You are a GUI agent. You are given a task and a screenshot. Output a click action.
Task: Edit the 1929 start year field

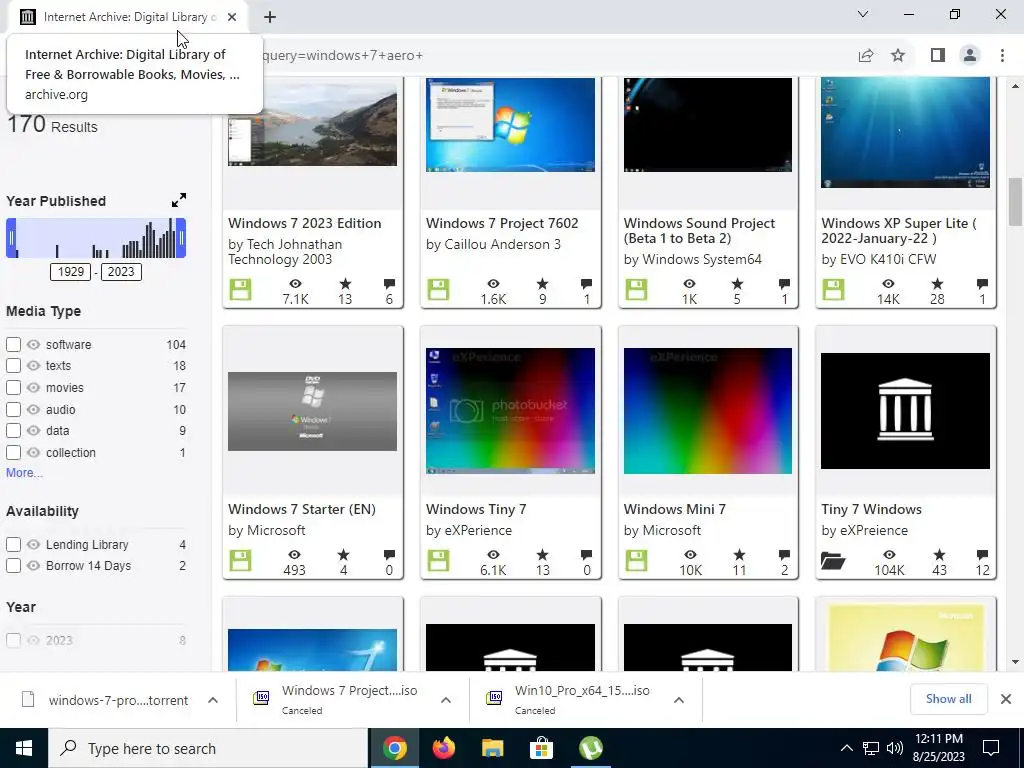tap(71, 272)
